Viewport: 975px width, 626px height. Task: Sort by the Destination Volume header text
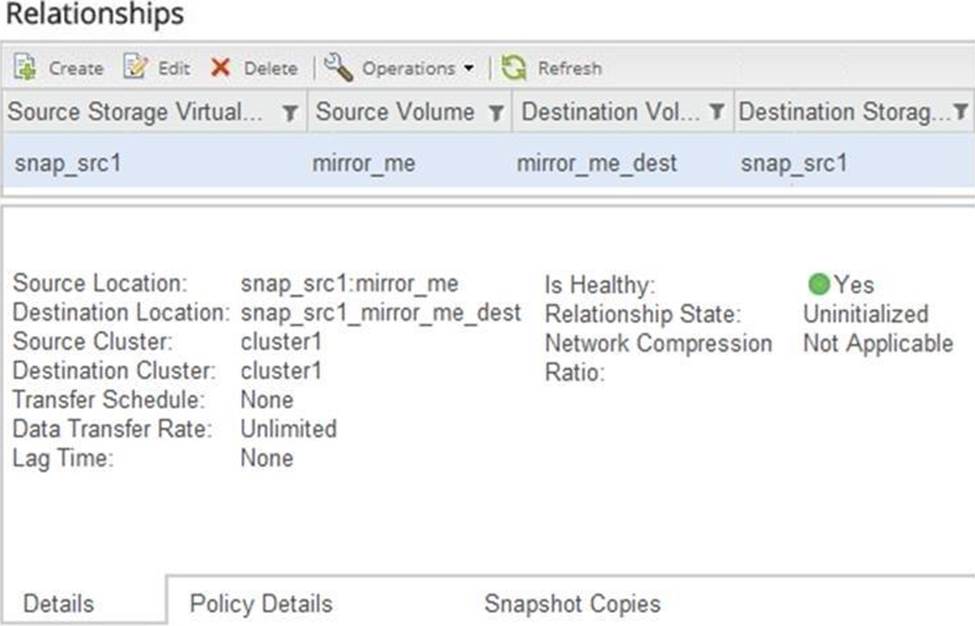coord(610,112)
